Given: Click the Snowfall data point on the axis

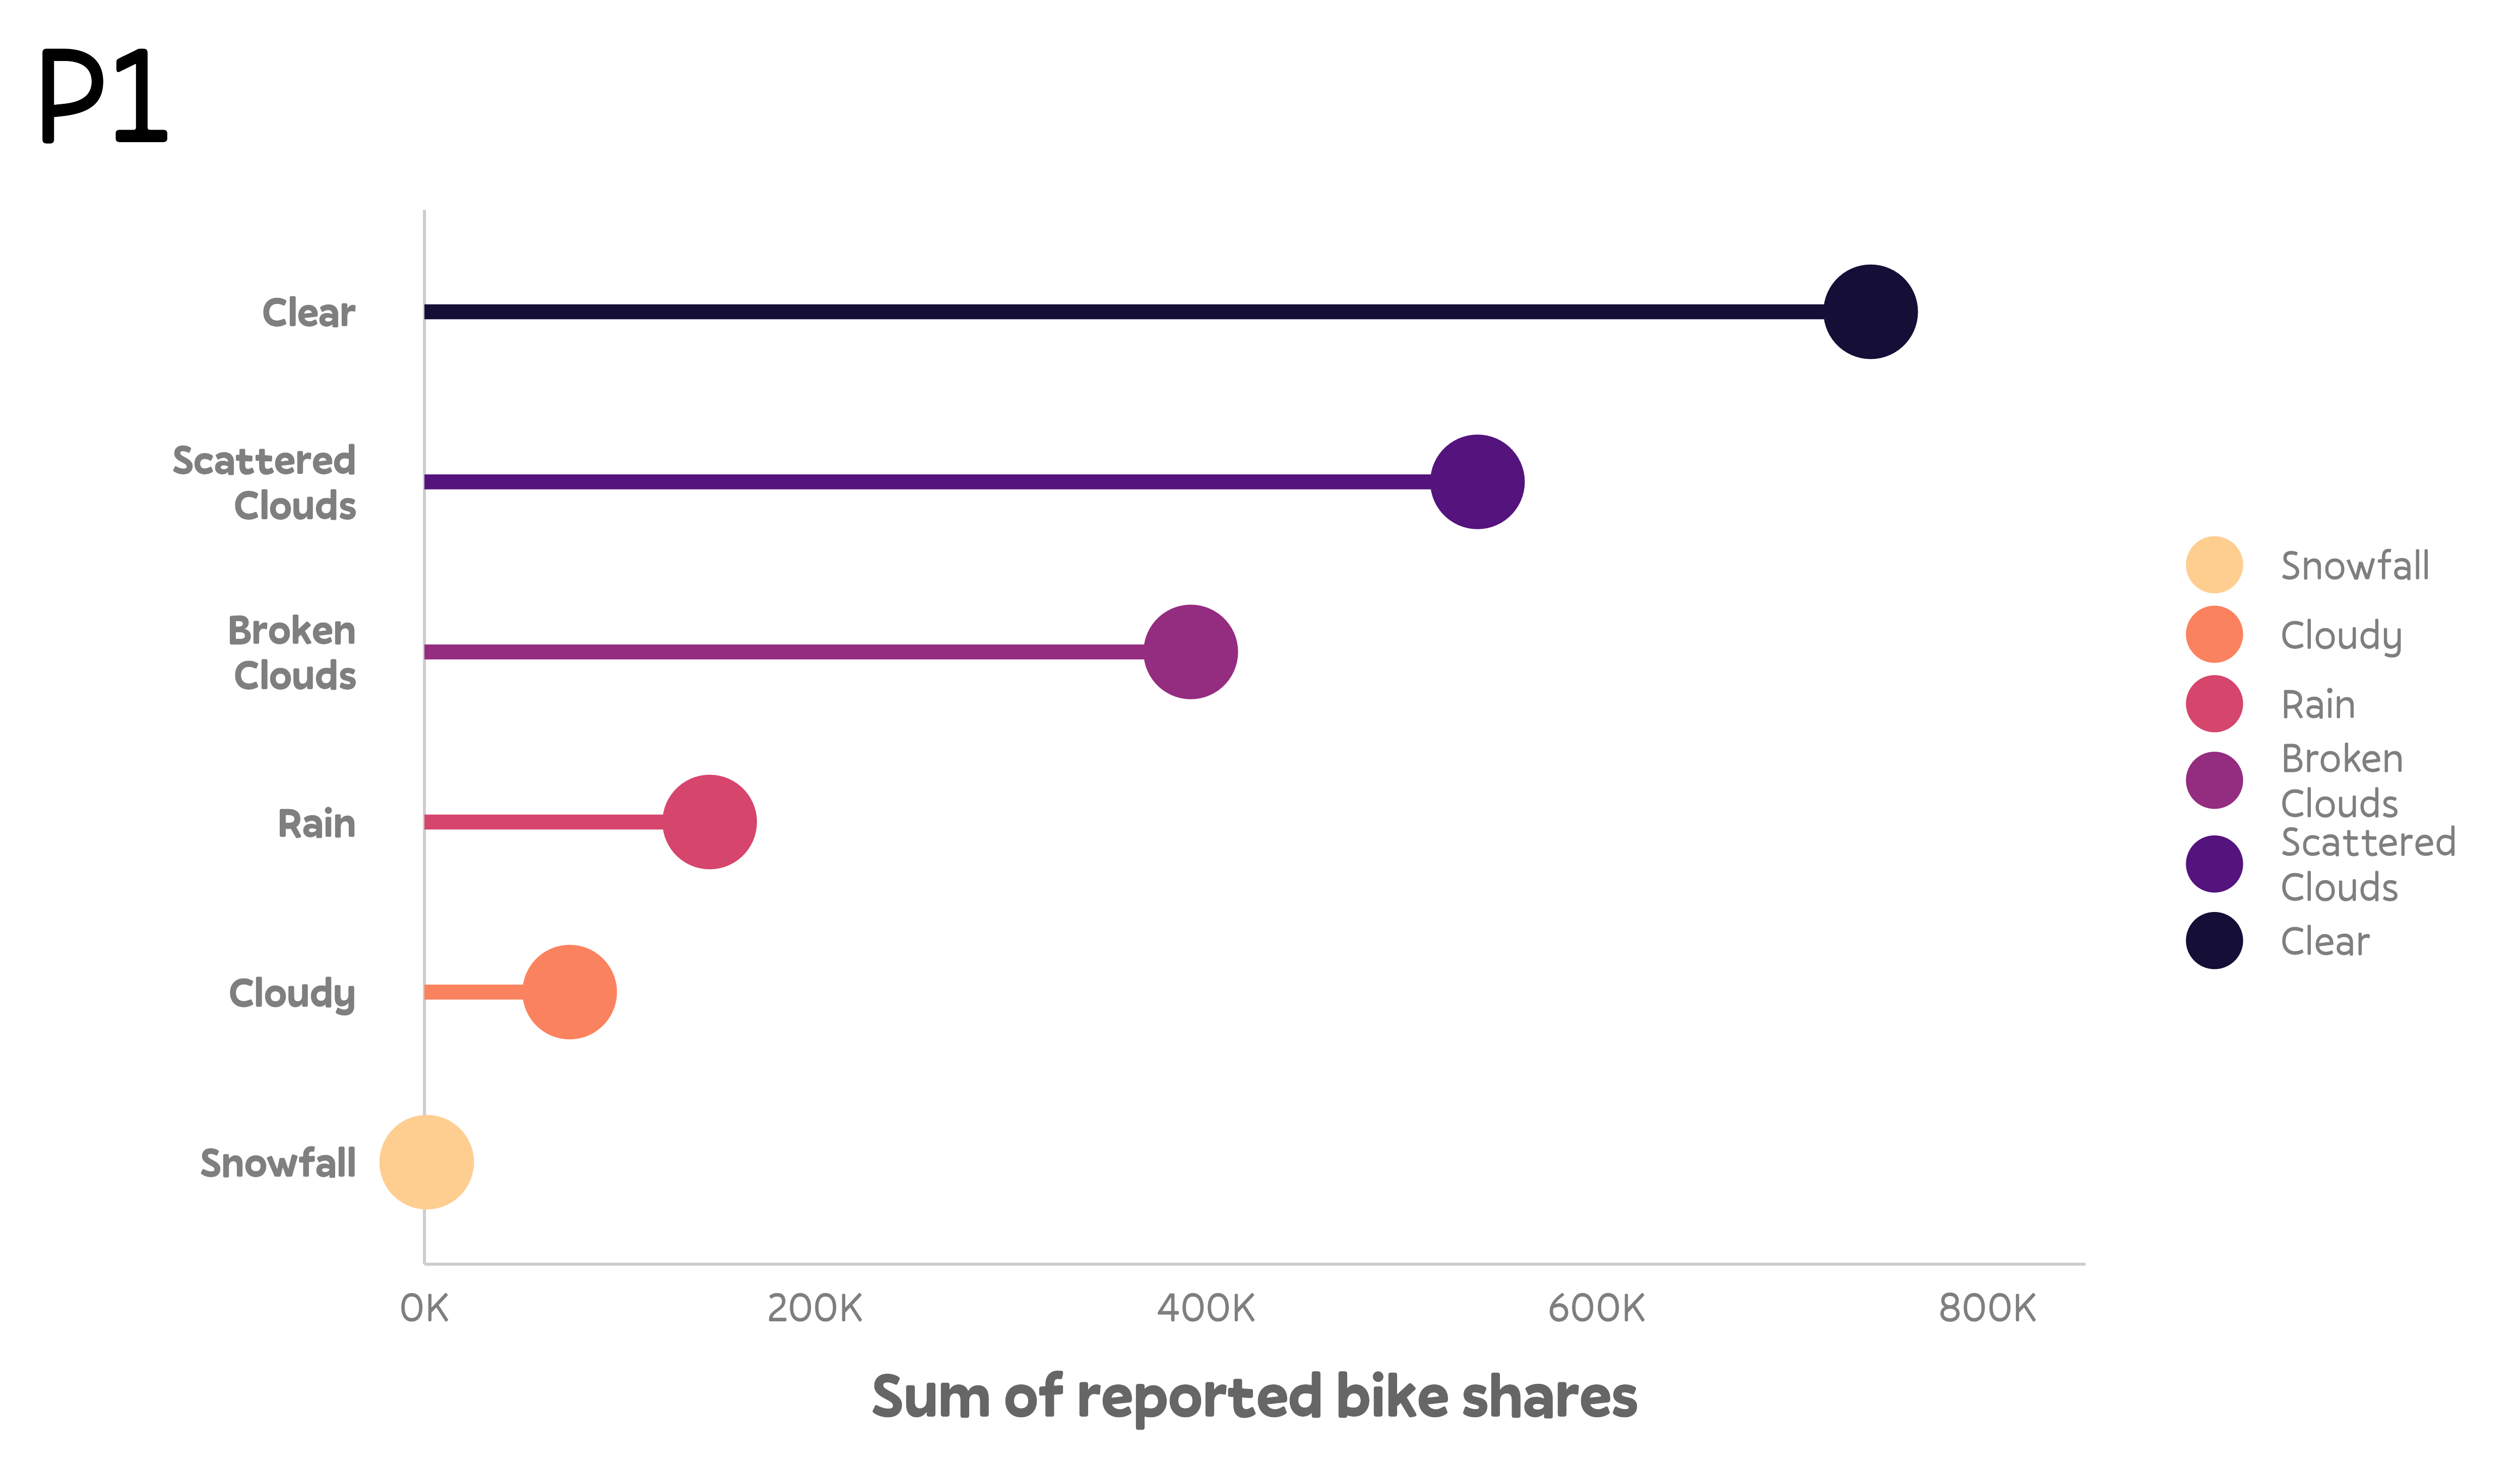Looking at the screenshot, I should click(x=426, y=1162).
